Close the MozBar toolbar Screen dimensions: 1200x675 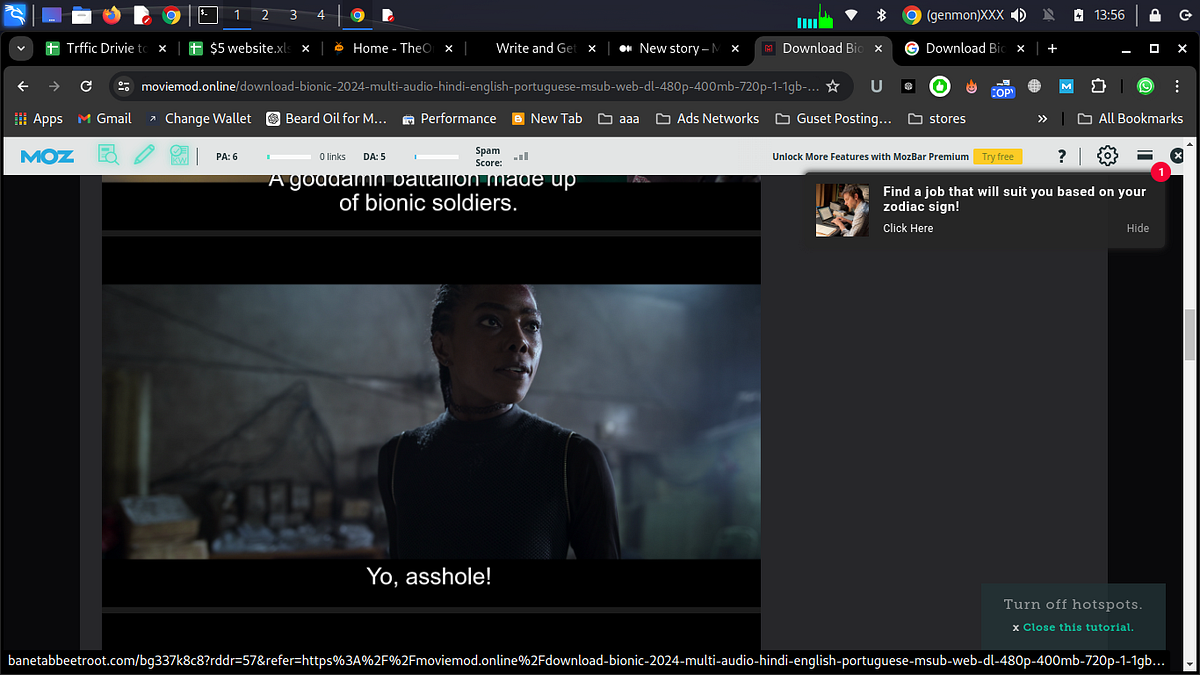pyautogui.click(x=1177, y=156)
